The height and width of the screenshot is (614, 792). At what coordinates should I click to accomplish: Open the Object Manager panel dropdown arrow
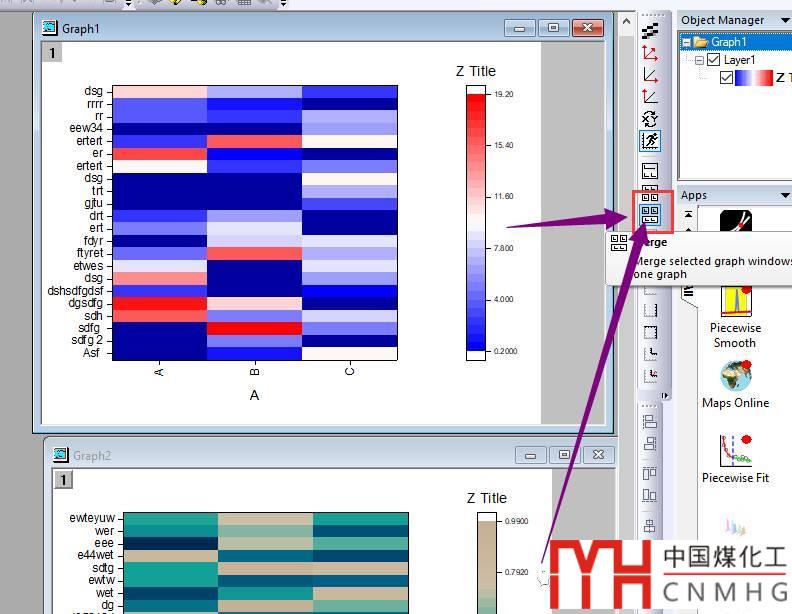pyautogui.click(x=783, y=20)
